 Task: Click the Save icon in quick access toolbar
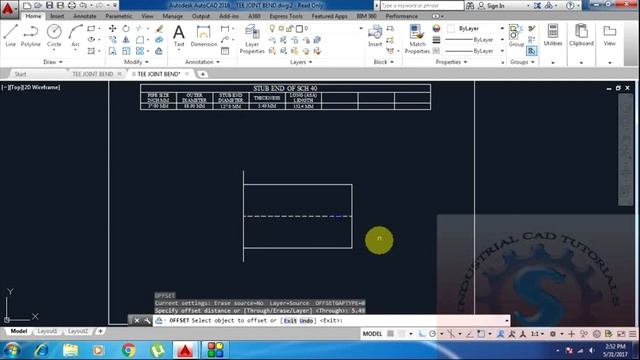click(x=49, y=6)
